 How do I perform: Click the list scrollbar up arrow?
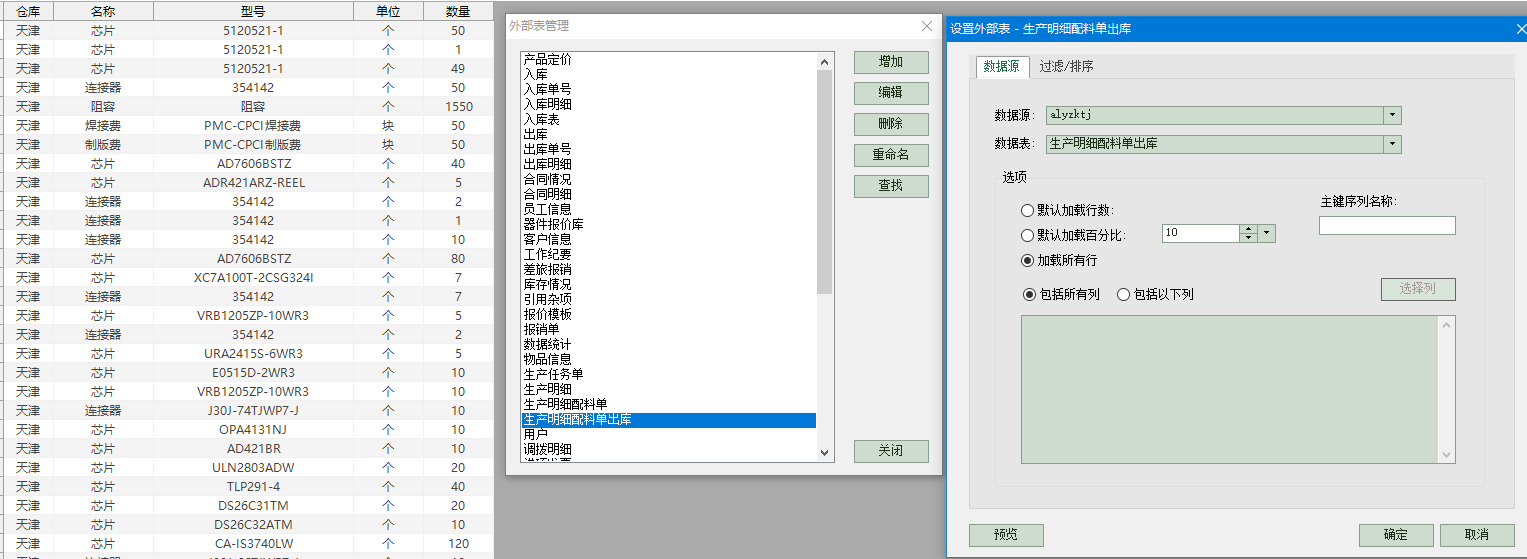click(x=825, y=60)
